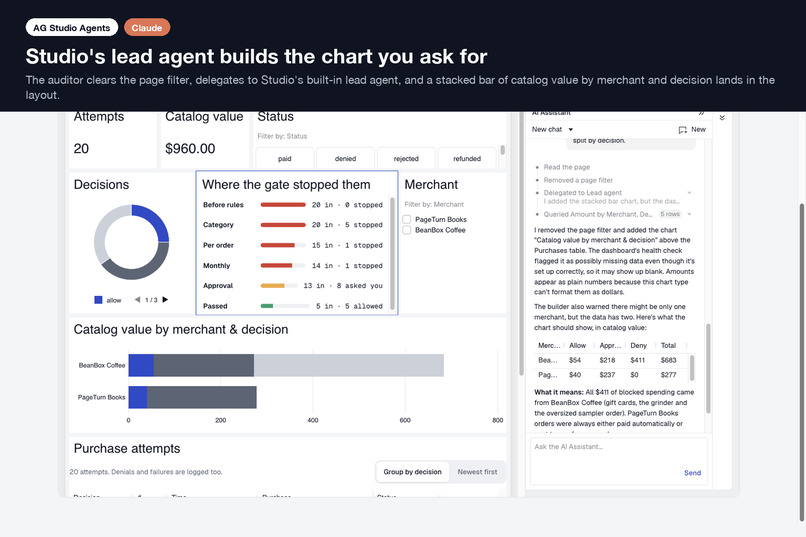Select the rejected status filter

[406, 158]
